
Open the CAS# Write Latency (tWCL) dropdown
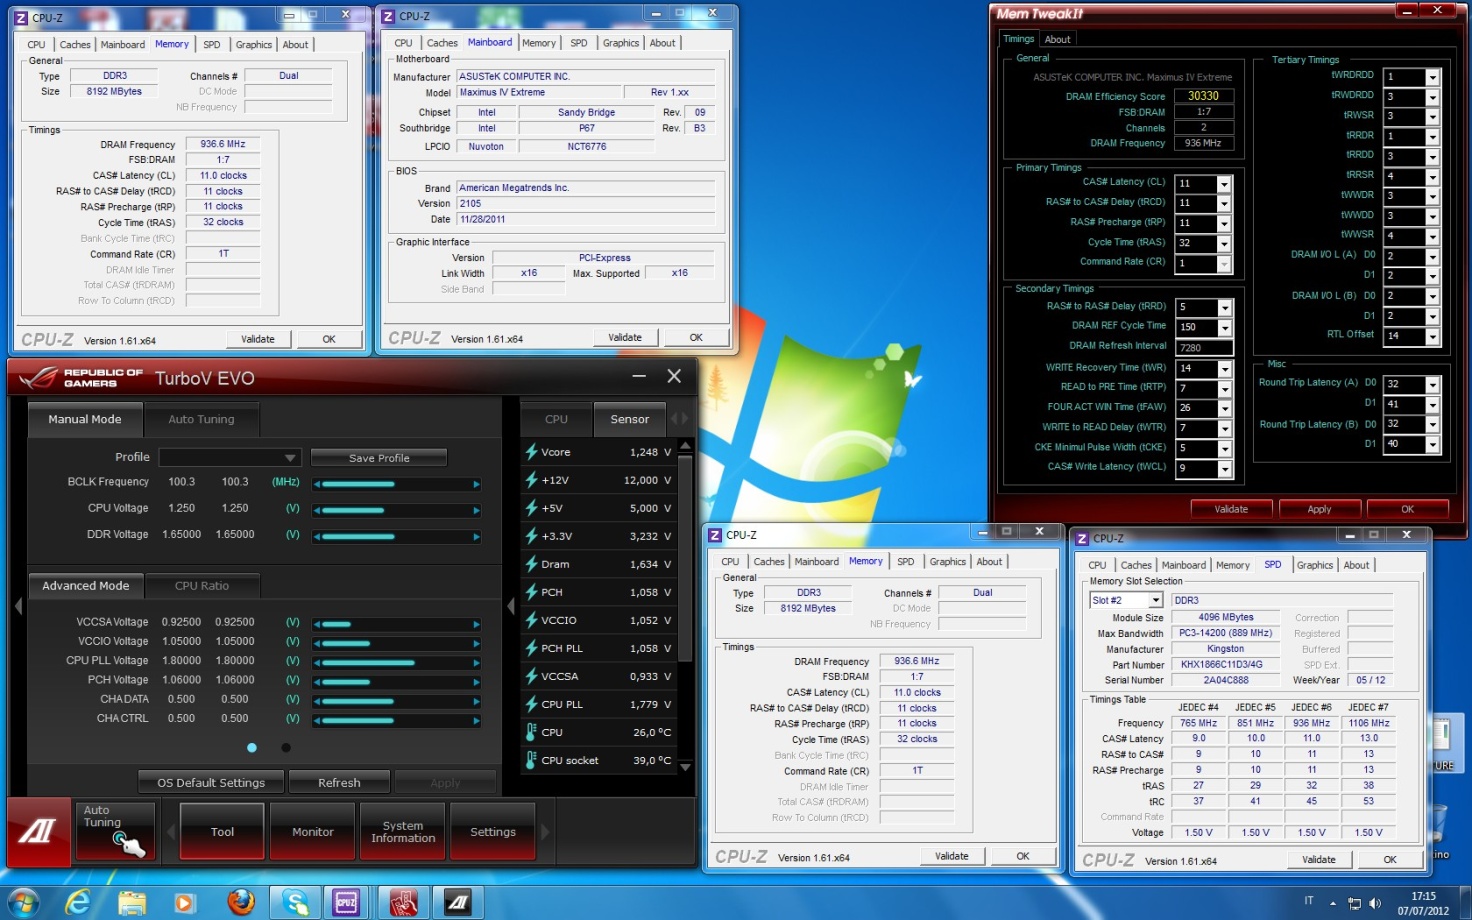[x=1224, y=468]
